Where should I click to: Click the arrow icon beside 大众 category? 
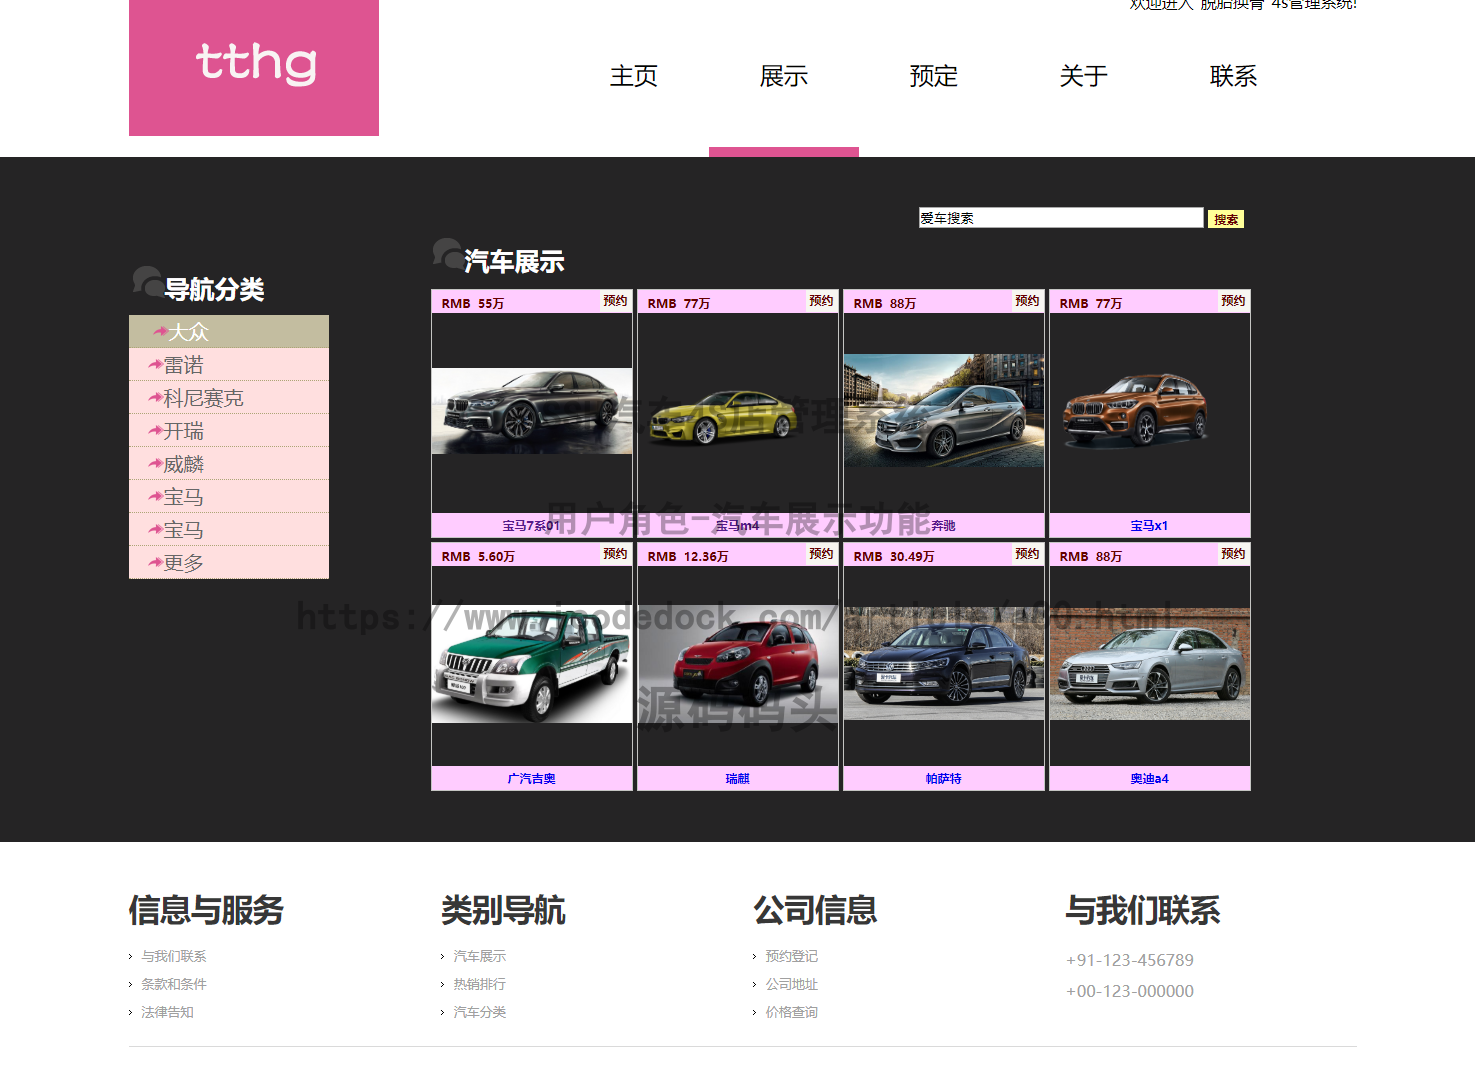pyautogui.click(x=158, y=331)
